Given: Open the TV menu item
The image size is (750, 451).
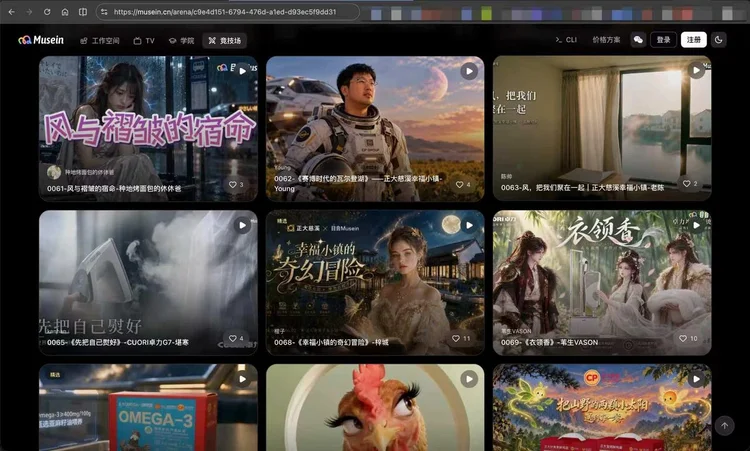Looking at the screenshot, I should coord(144,41).
